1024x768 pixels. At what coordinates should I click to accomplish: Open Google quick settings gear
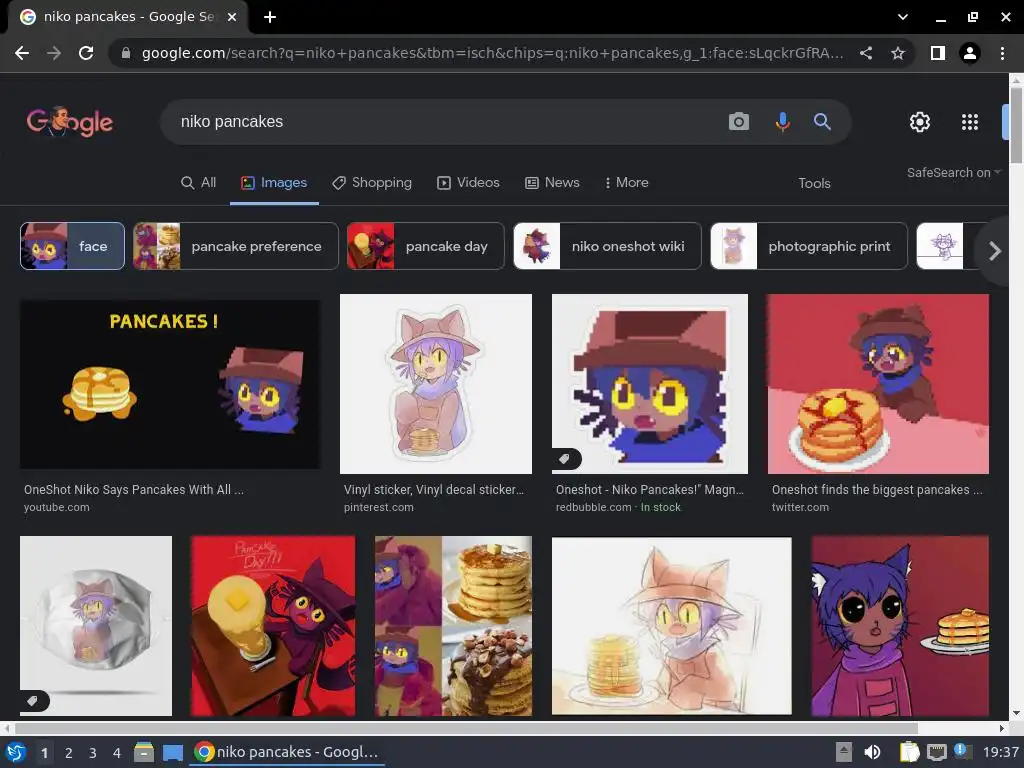click(x=920, y=121)
